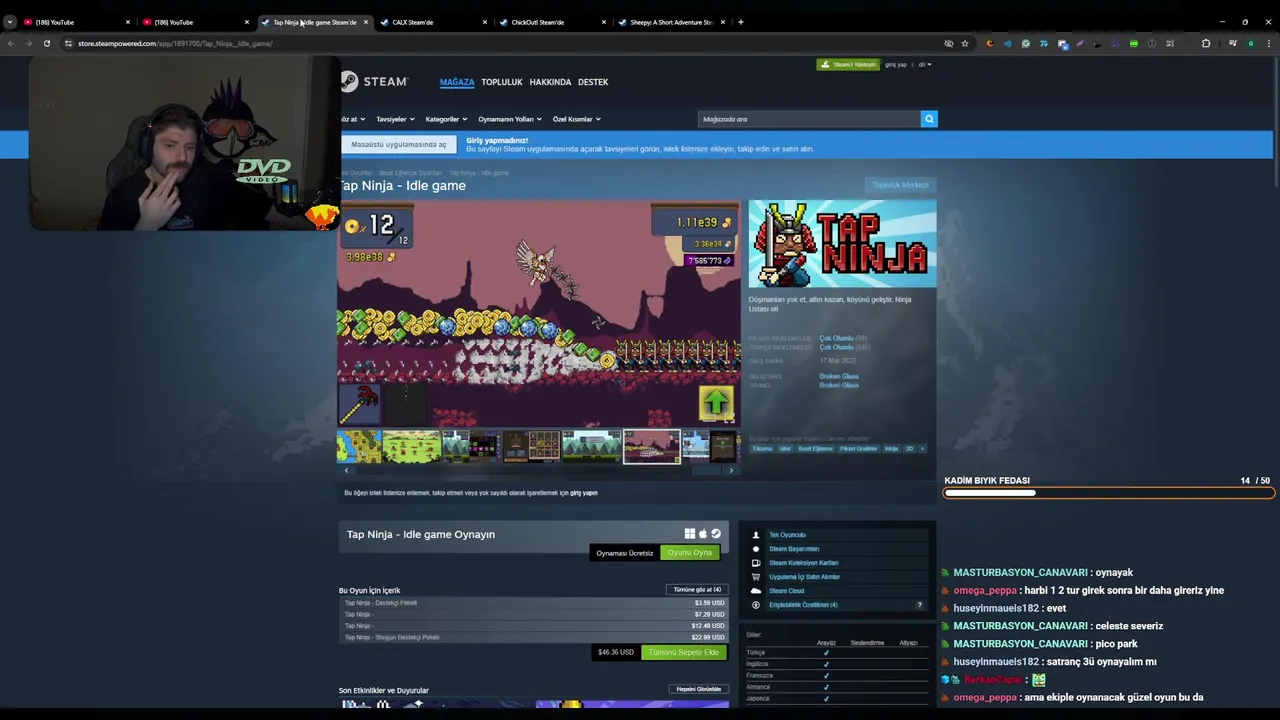The height and width of the screenshot is (720, 1280).
Task: Reload the page with browser refresh icon
Action: point(46,43)
